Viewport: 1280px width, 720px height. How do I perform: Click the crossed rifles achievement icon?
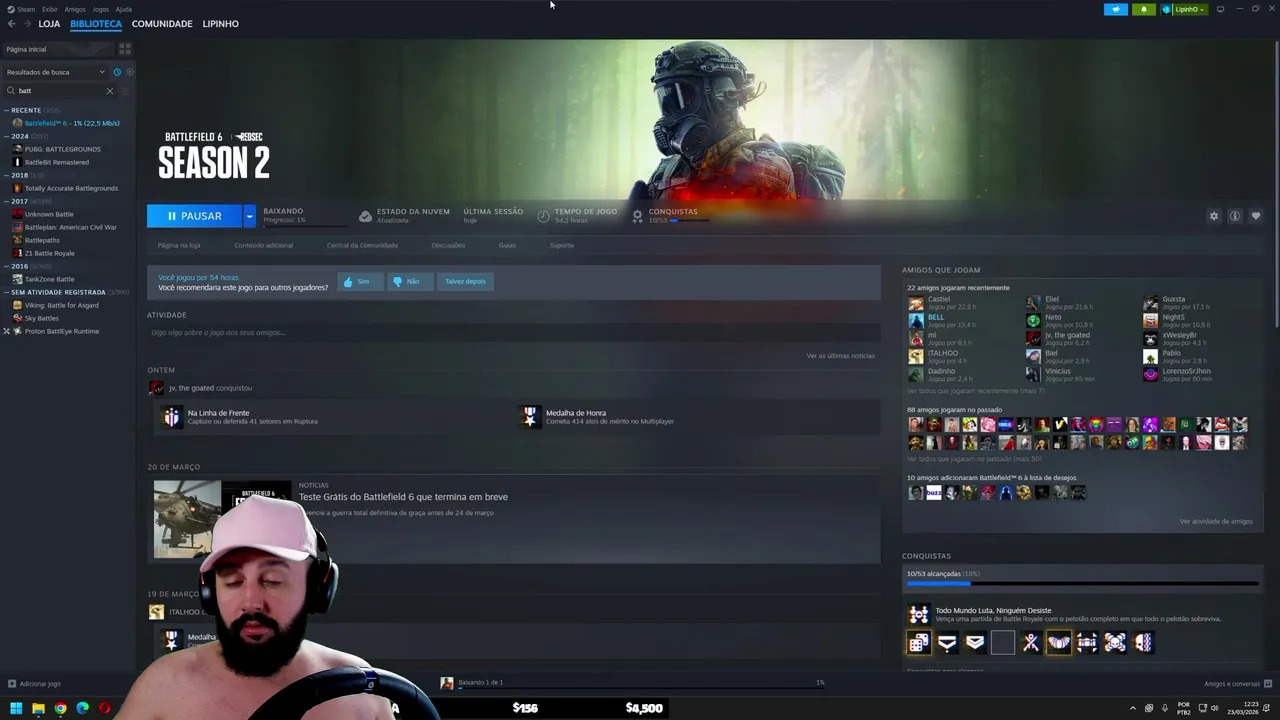click(x=1031, y=643)
